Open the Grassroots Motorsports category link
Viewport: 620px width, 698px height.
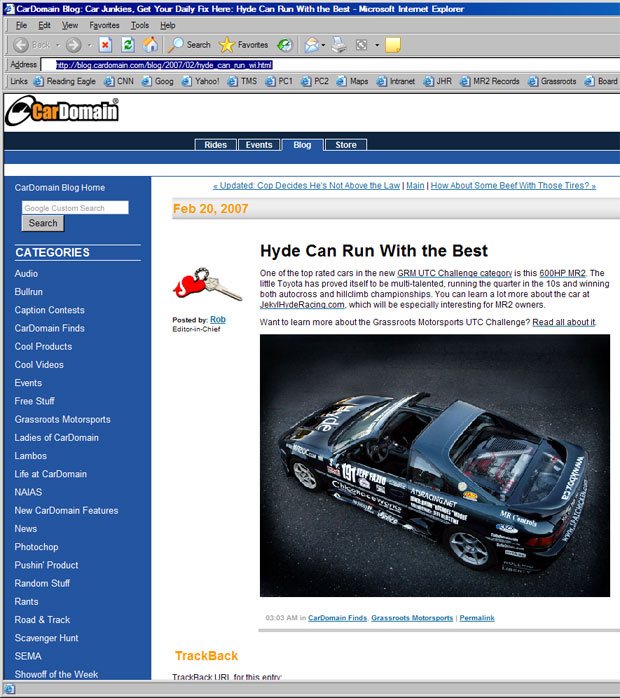[62, 419]
